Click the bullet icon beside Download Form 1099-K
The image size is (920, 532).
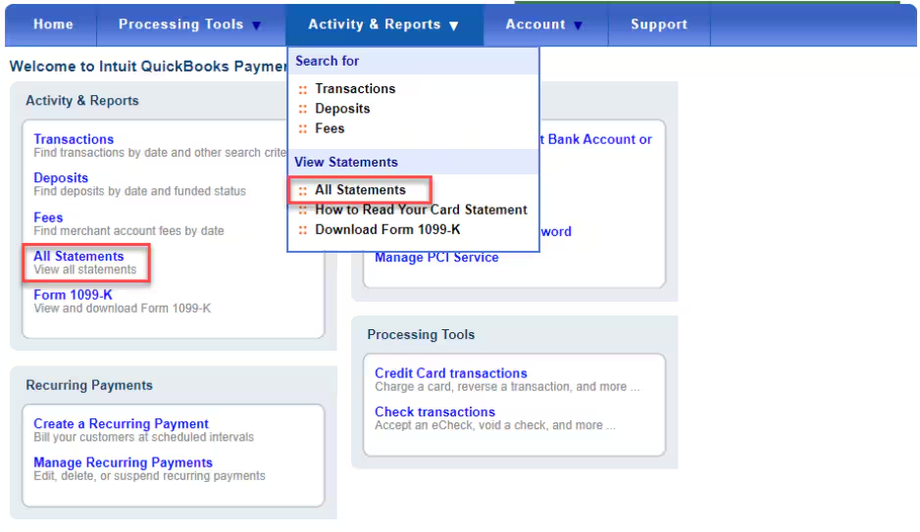[303, 231]
